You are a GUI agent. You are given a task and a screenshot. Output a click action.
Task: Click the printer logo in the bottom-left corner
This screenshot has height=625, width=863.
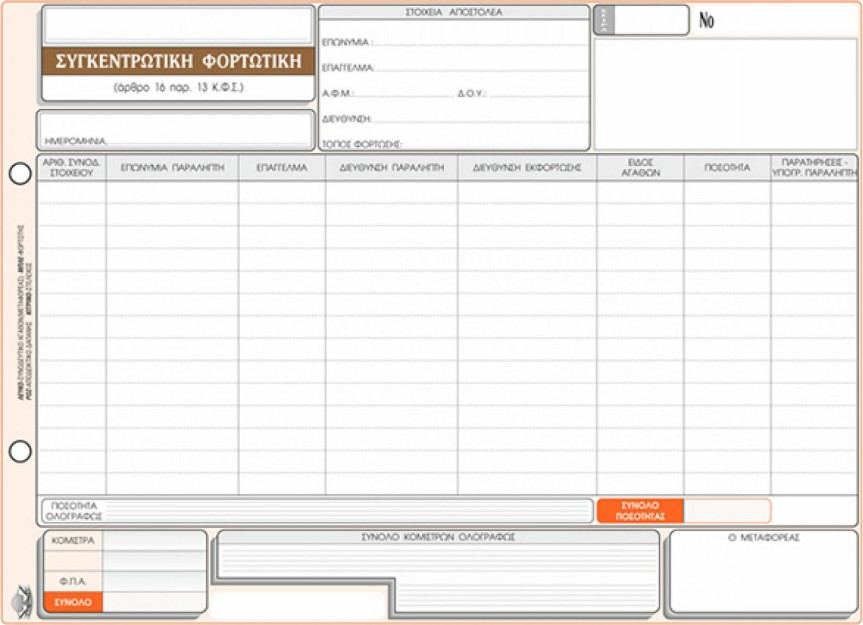tap(21, 602)
